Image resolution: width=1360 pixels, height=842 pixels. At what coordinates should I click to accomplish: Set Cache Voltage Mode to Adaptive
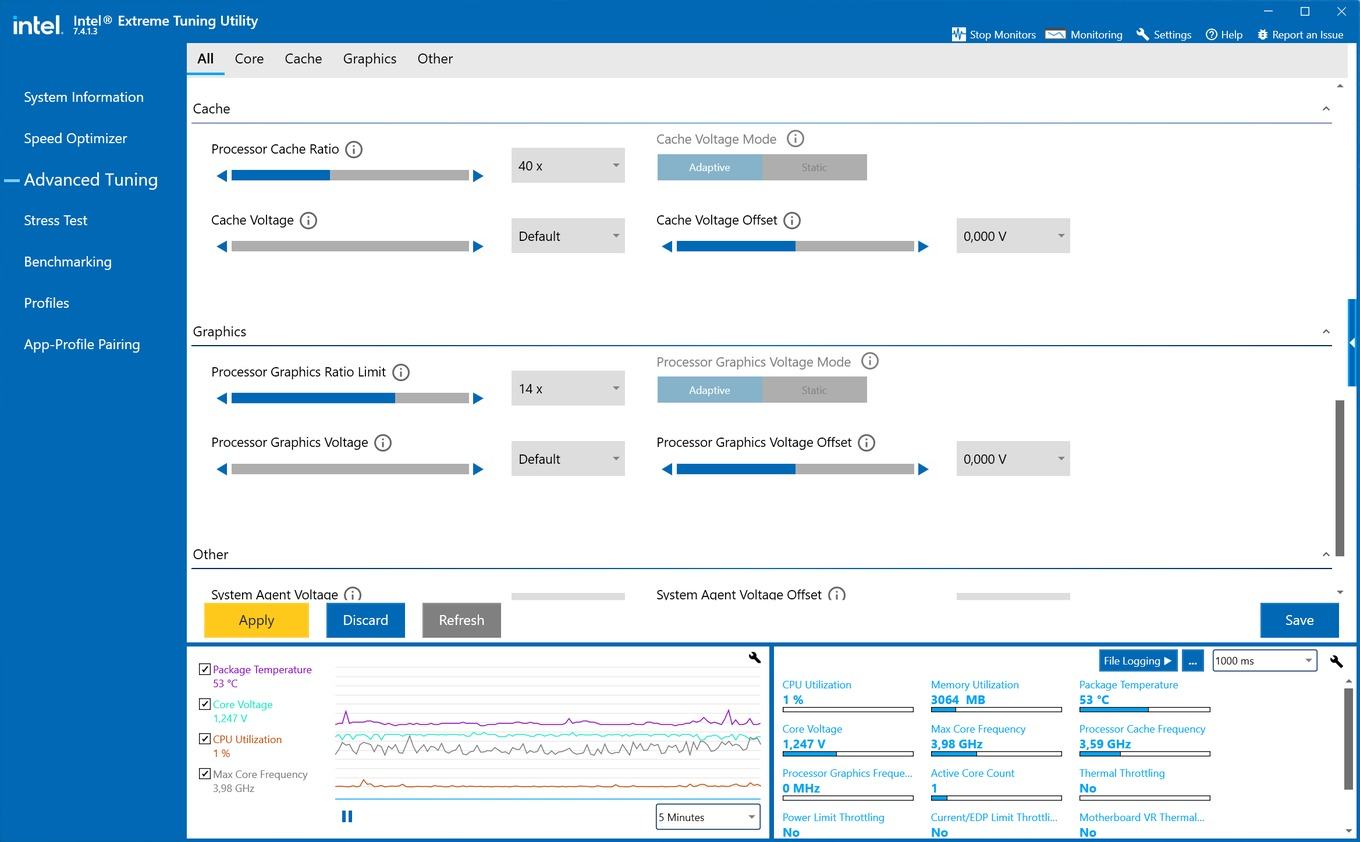pyautogui.click(x=709, y=167)
